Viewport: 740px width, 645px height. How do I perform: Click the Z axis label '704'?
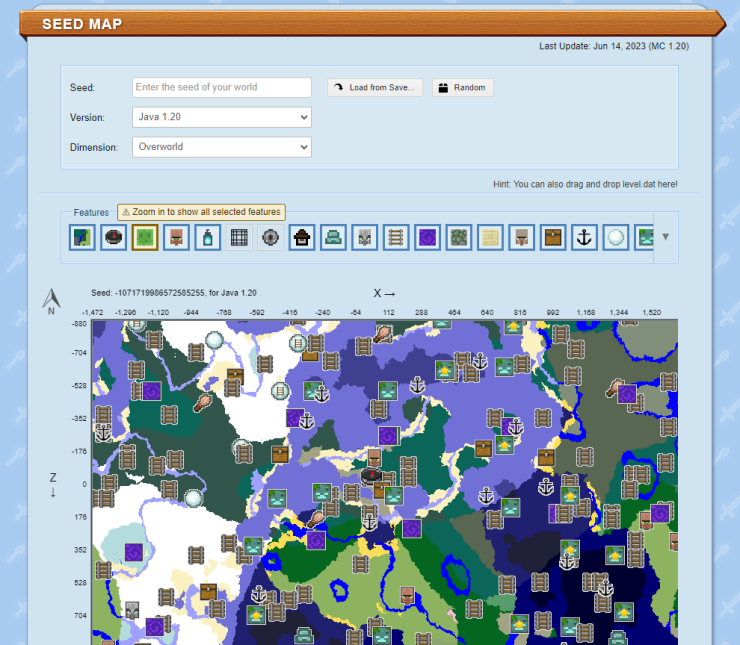coord(80,615)
